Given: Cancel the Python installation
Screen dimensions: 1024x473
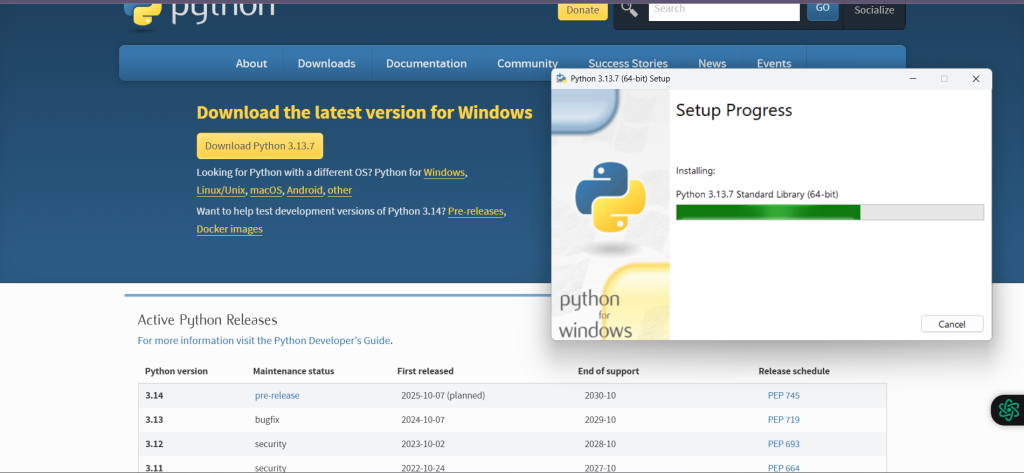Looking at the screenshot, I should point(951,324).
